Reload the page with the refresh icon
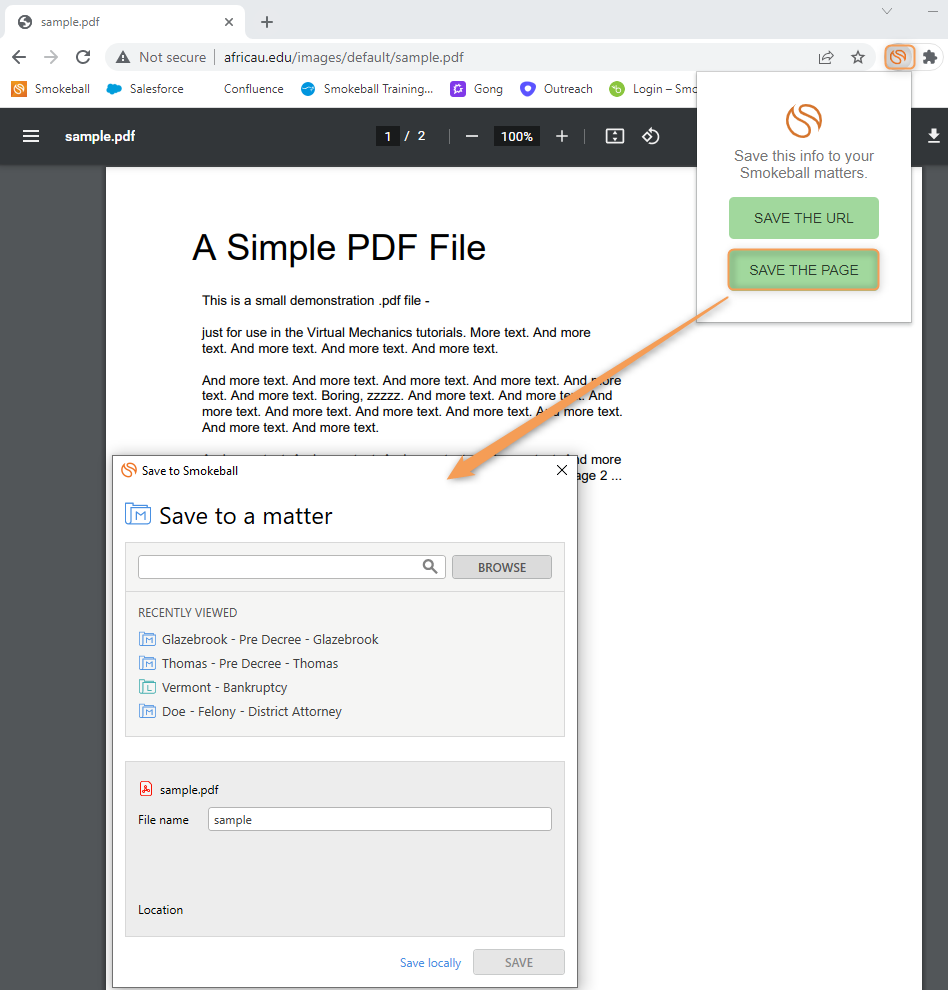Viewport: 948px width, 990px height. (x=83, y=57)
